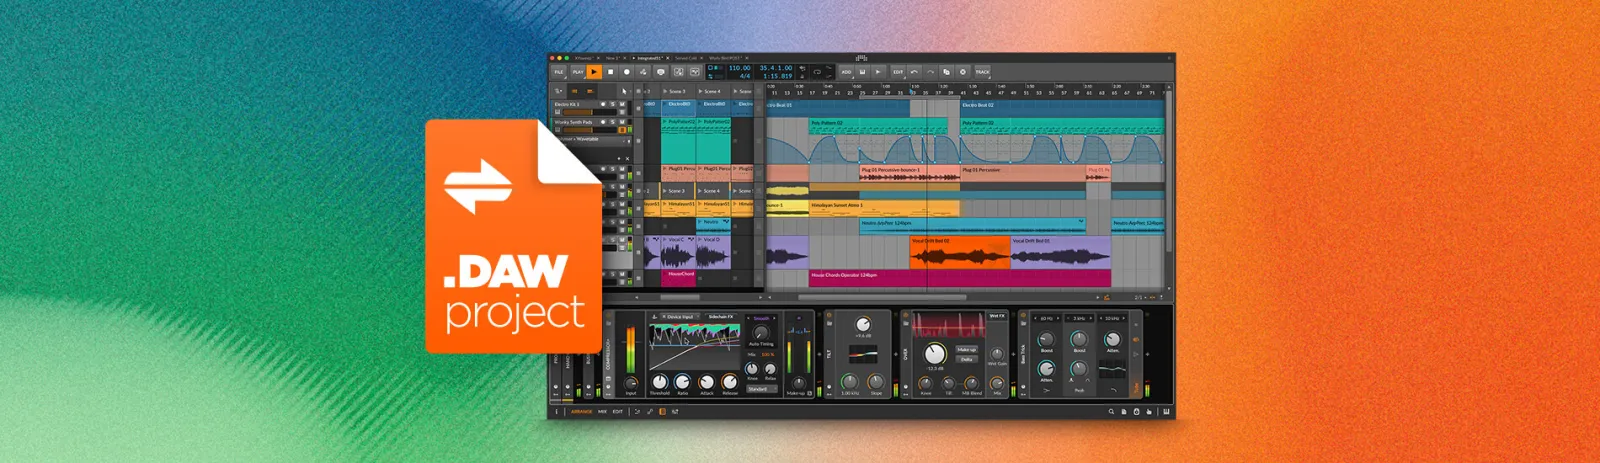Arm recording on Electro Kit 1 track
1600x463 pixels.
pyautogui.click(x=603, y=104)
